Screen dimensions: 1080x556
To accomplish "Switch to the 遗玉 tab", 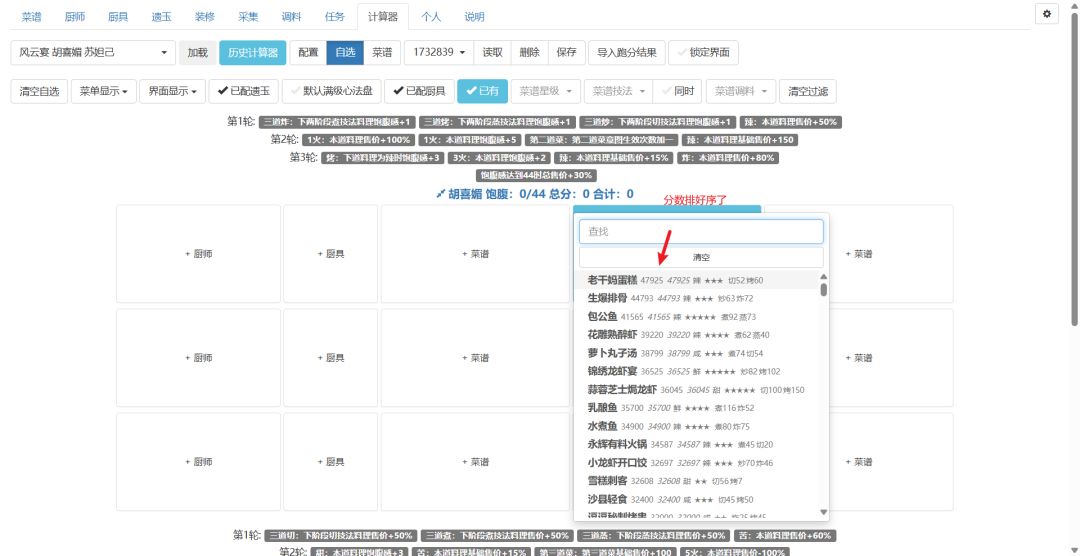I will 162,17.
